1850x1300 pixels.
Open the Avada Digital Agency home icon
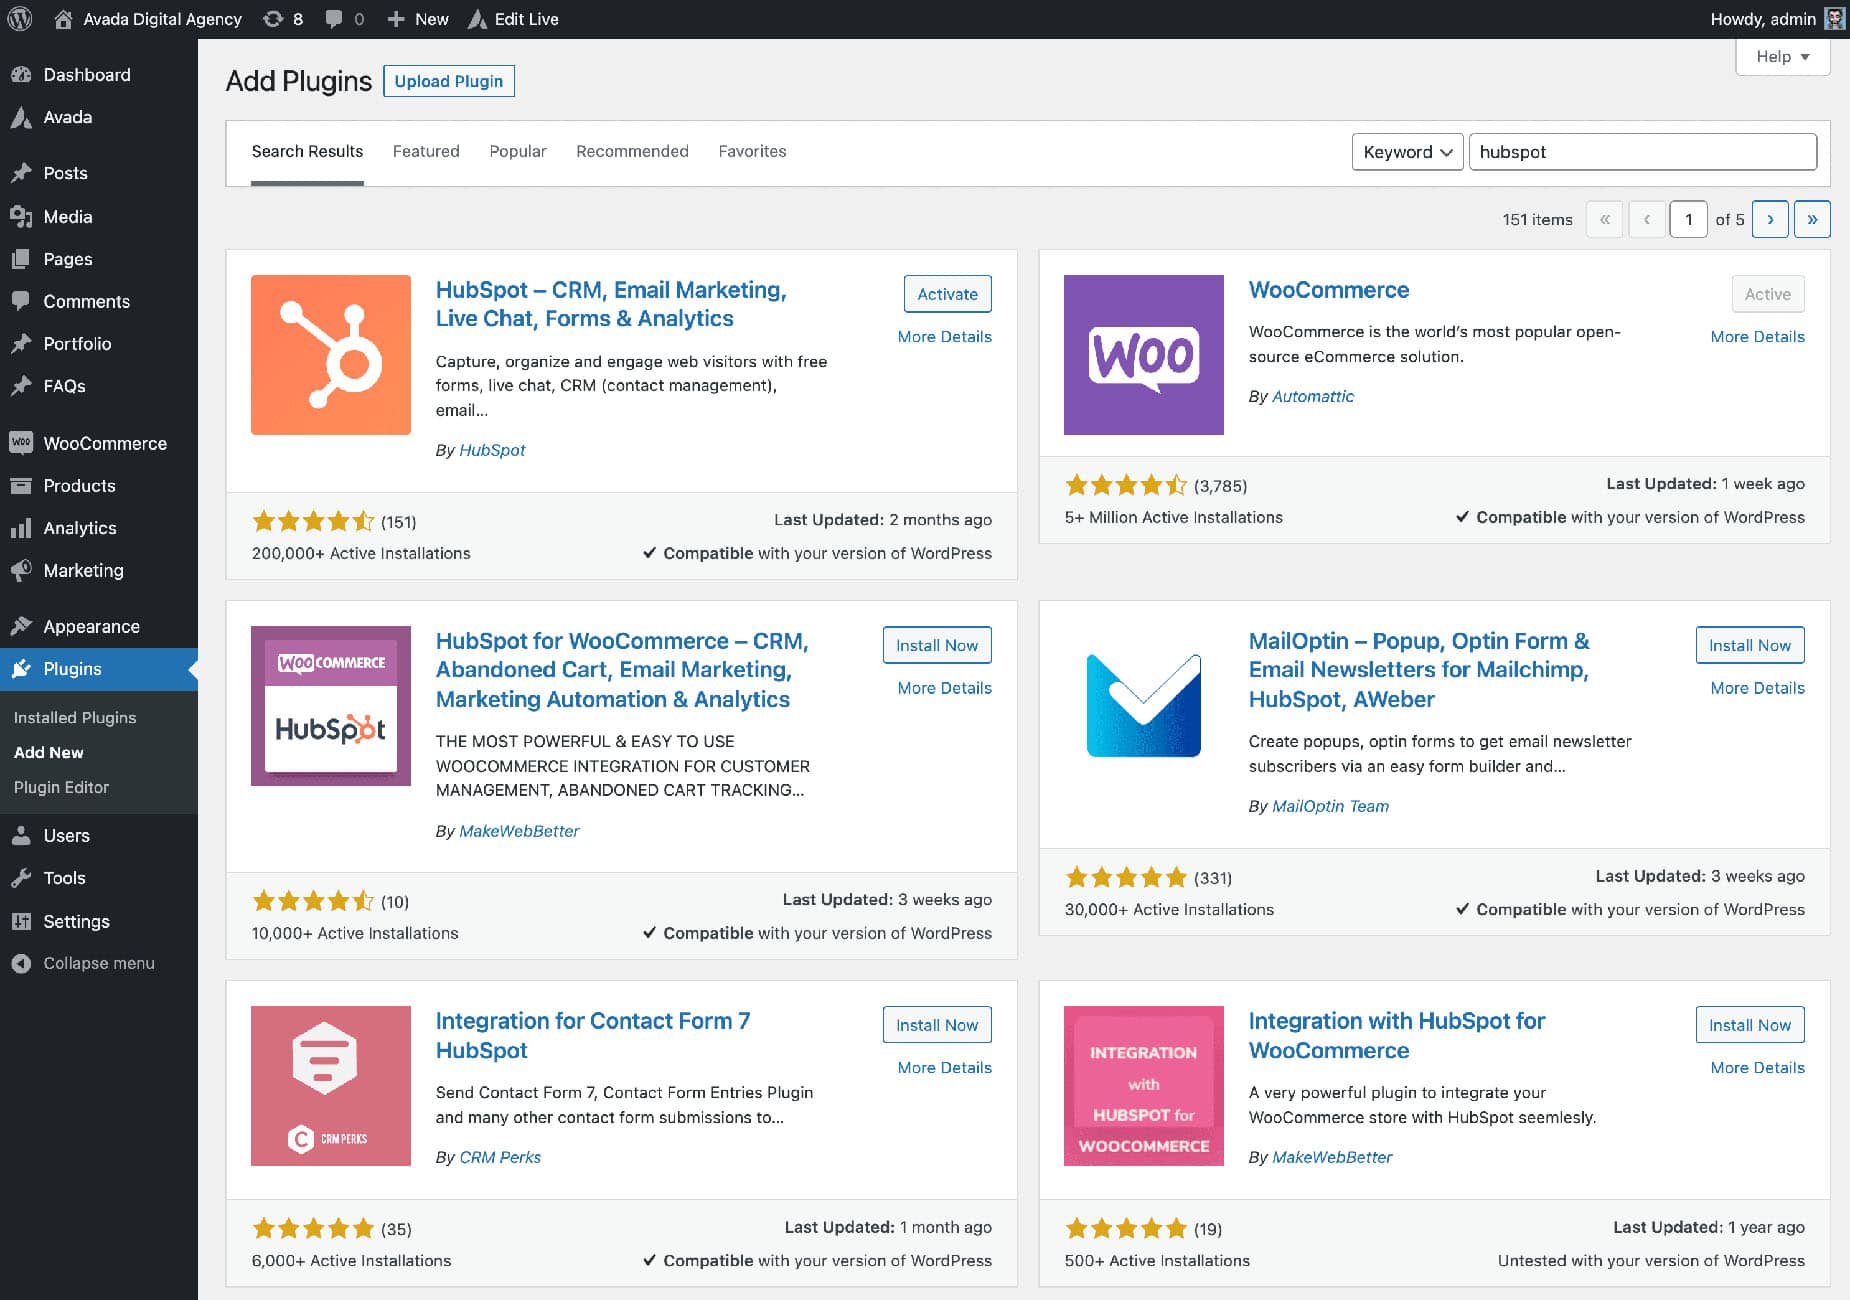coord(63,19)
